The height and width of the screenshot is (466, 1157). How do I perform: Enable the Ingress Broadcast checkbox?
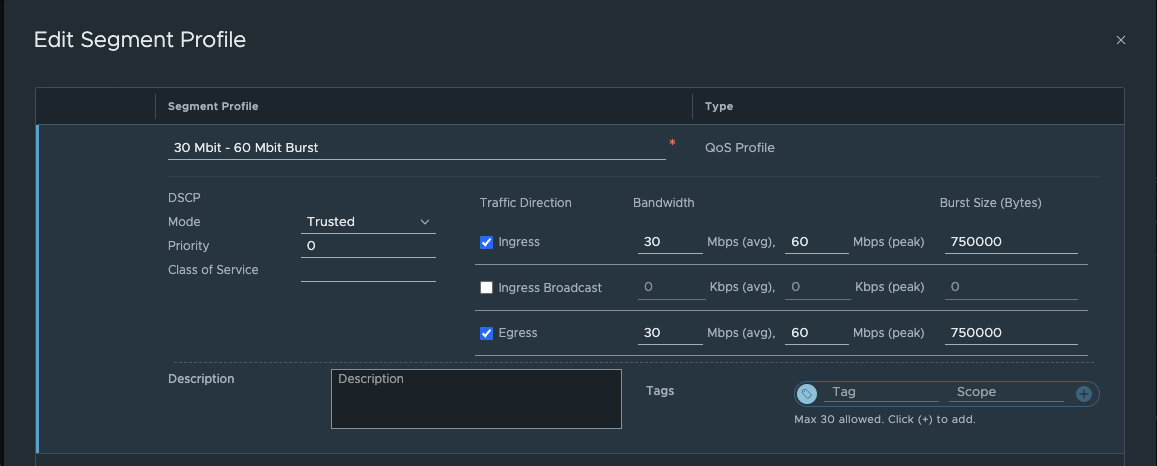486,288
